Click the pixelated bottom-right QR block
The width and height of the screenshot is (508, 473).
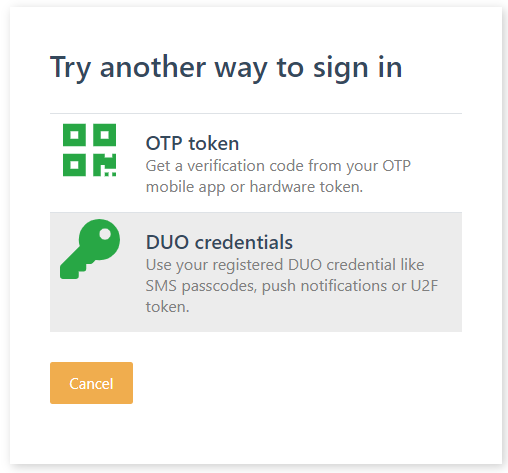pos(104,165)
